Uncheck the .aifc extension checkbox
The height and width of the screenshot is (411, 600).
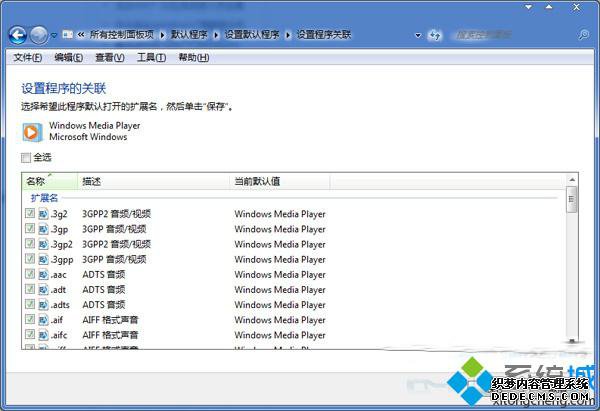click(x=30, y=334)
